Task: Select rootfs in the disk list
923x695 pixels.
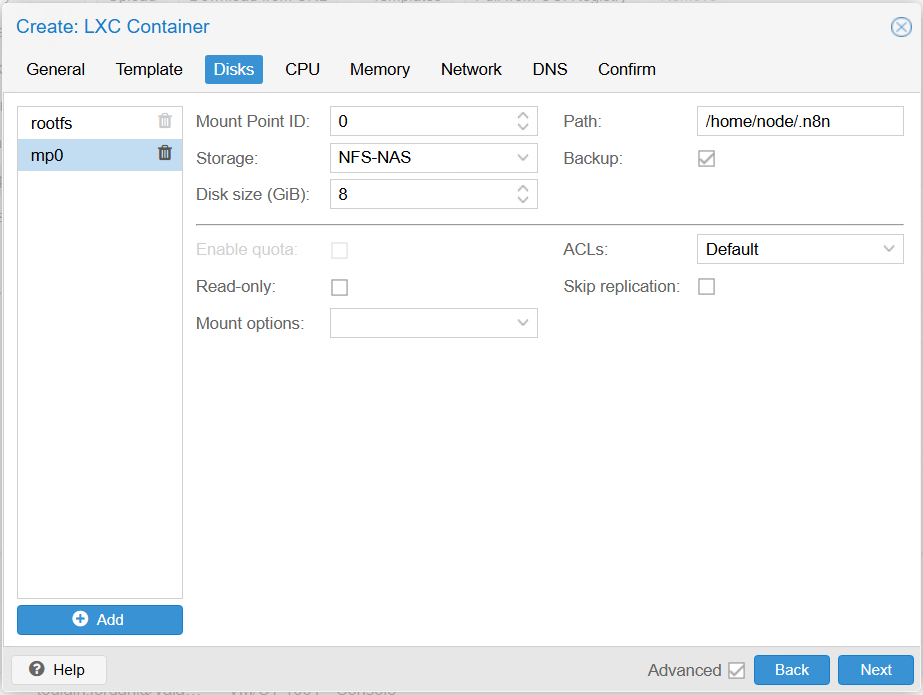Action: coord(80,123)
